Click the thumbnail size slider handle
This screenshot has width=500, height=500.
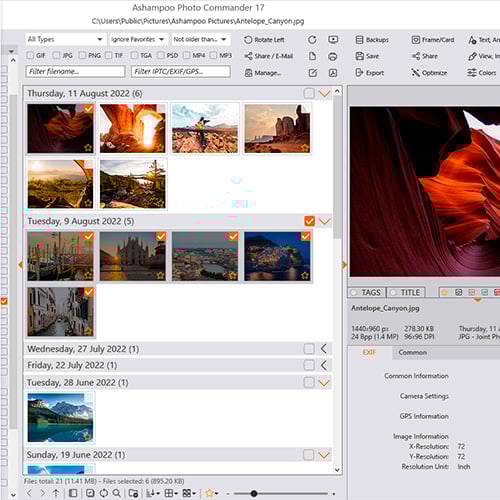[x=254, y=493]
